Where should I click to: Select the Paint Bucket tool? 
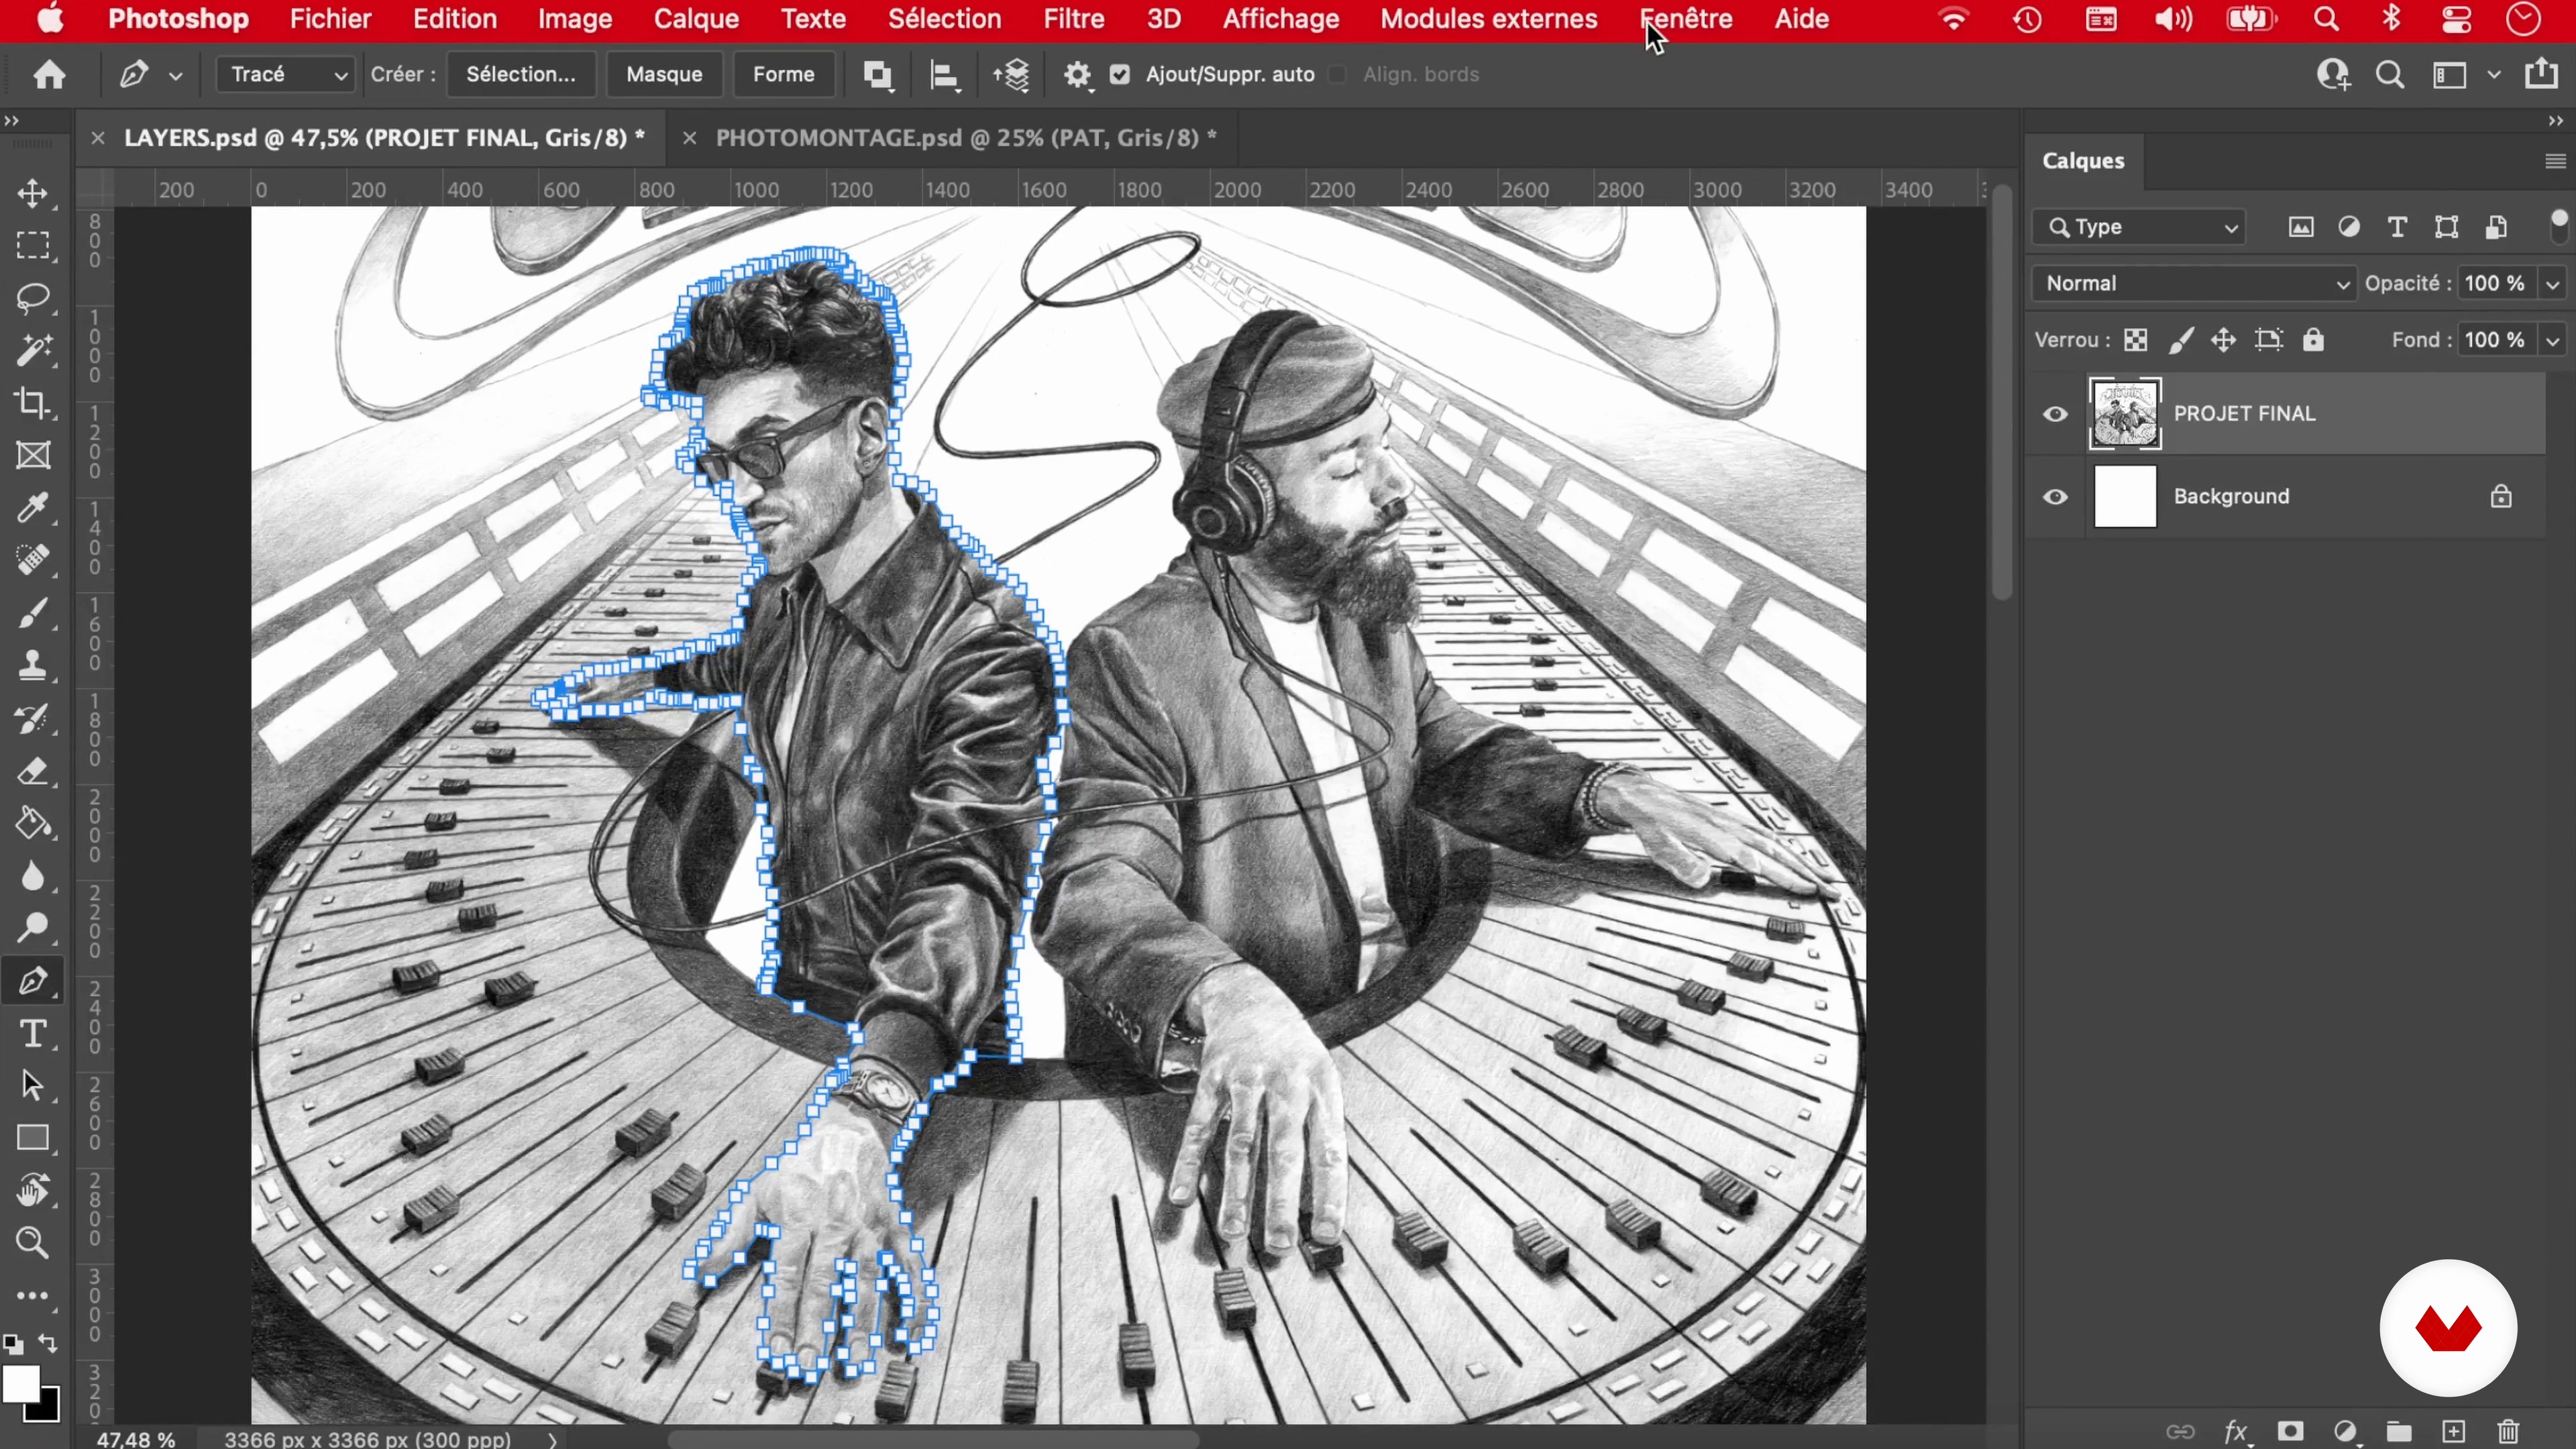point(33,824)
